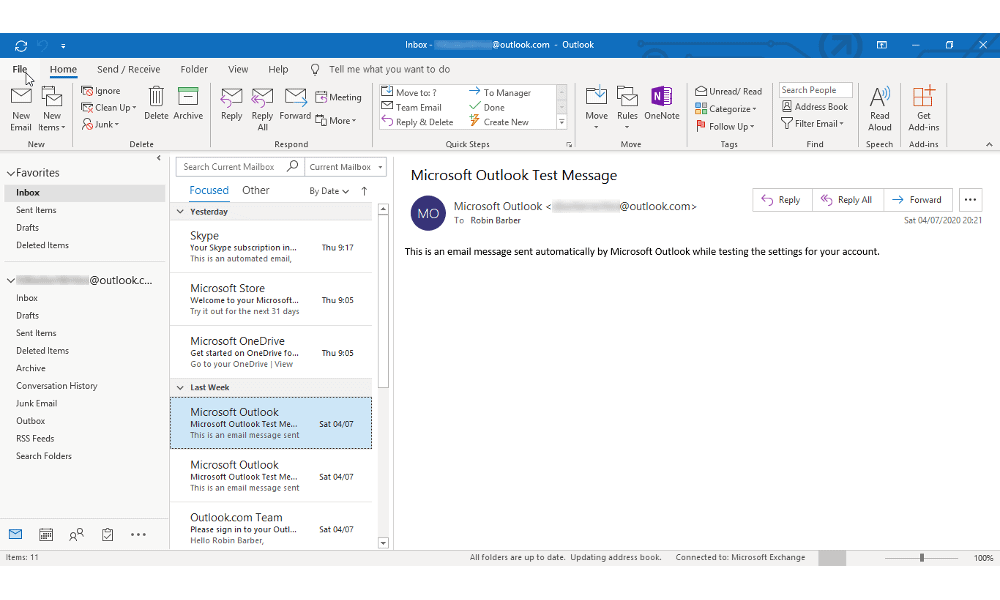Click Reply button in reading pane
Screen dimensions: 1000x600
pyautogui.click(x=782, y=200)
